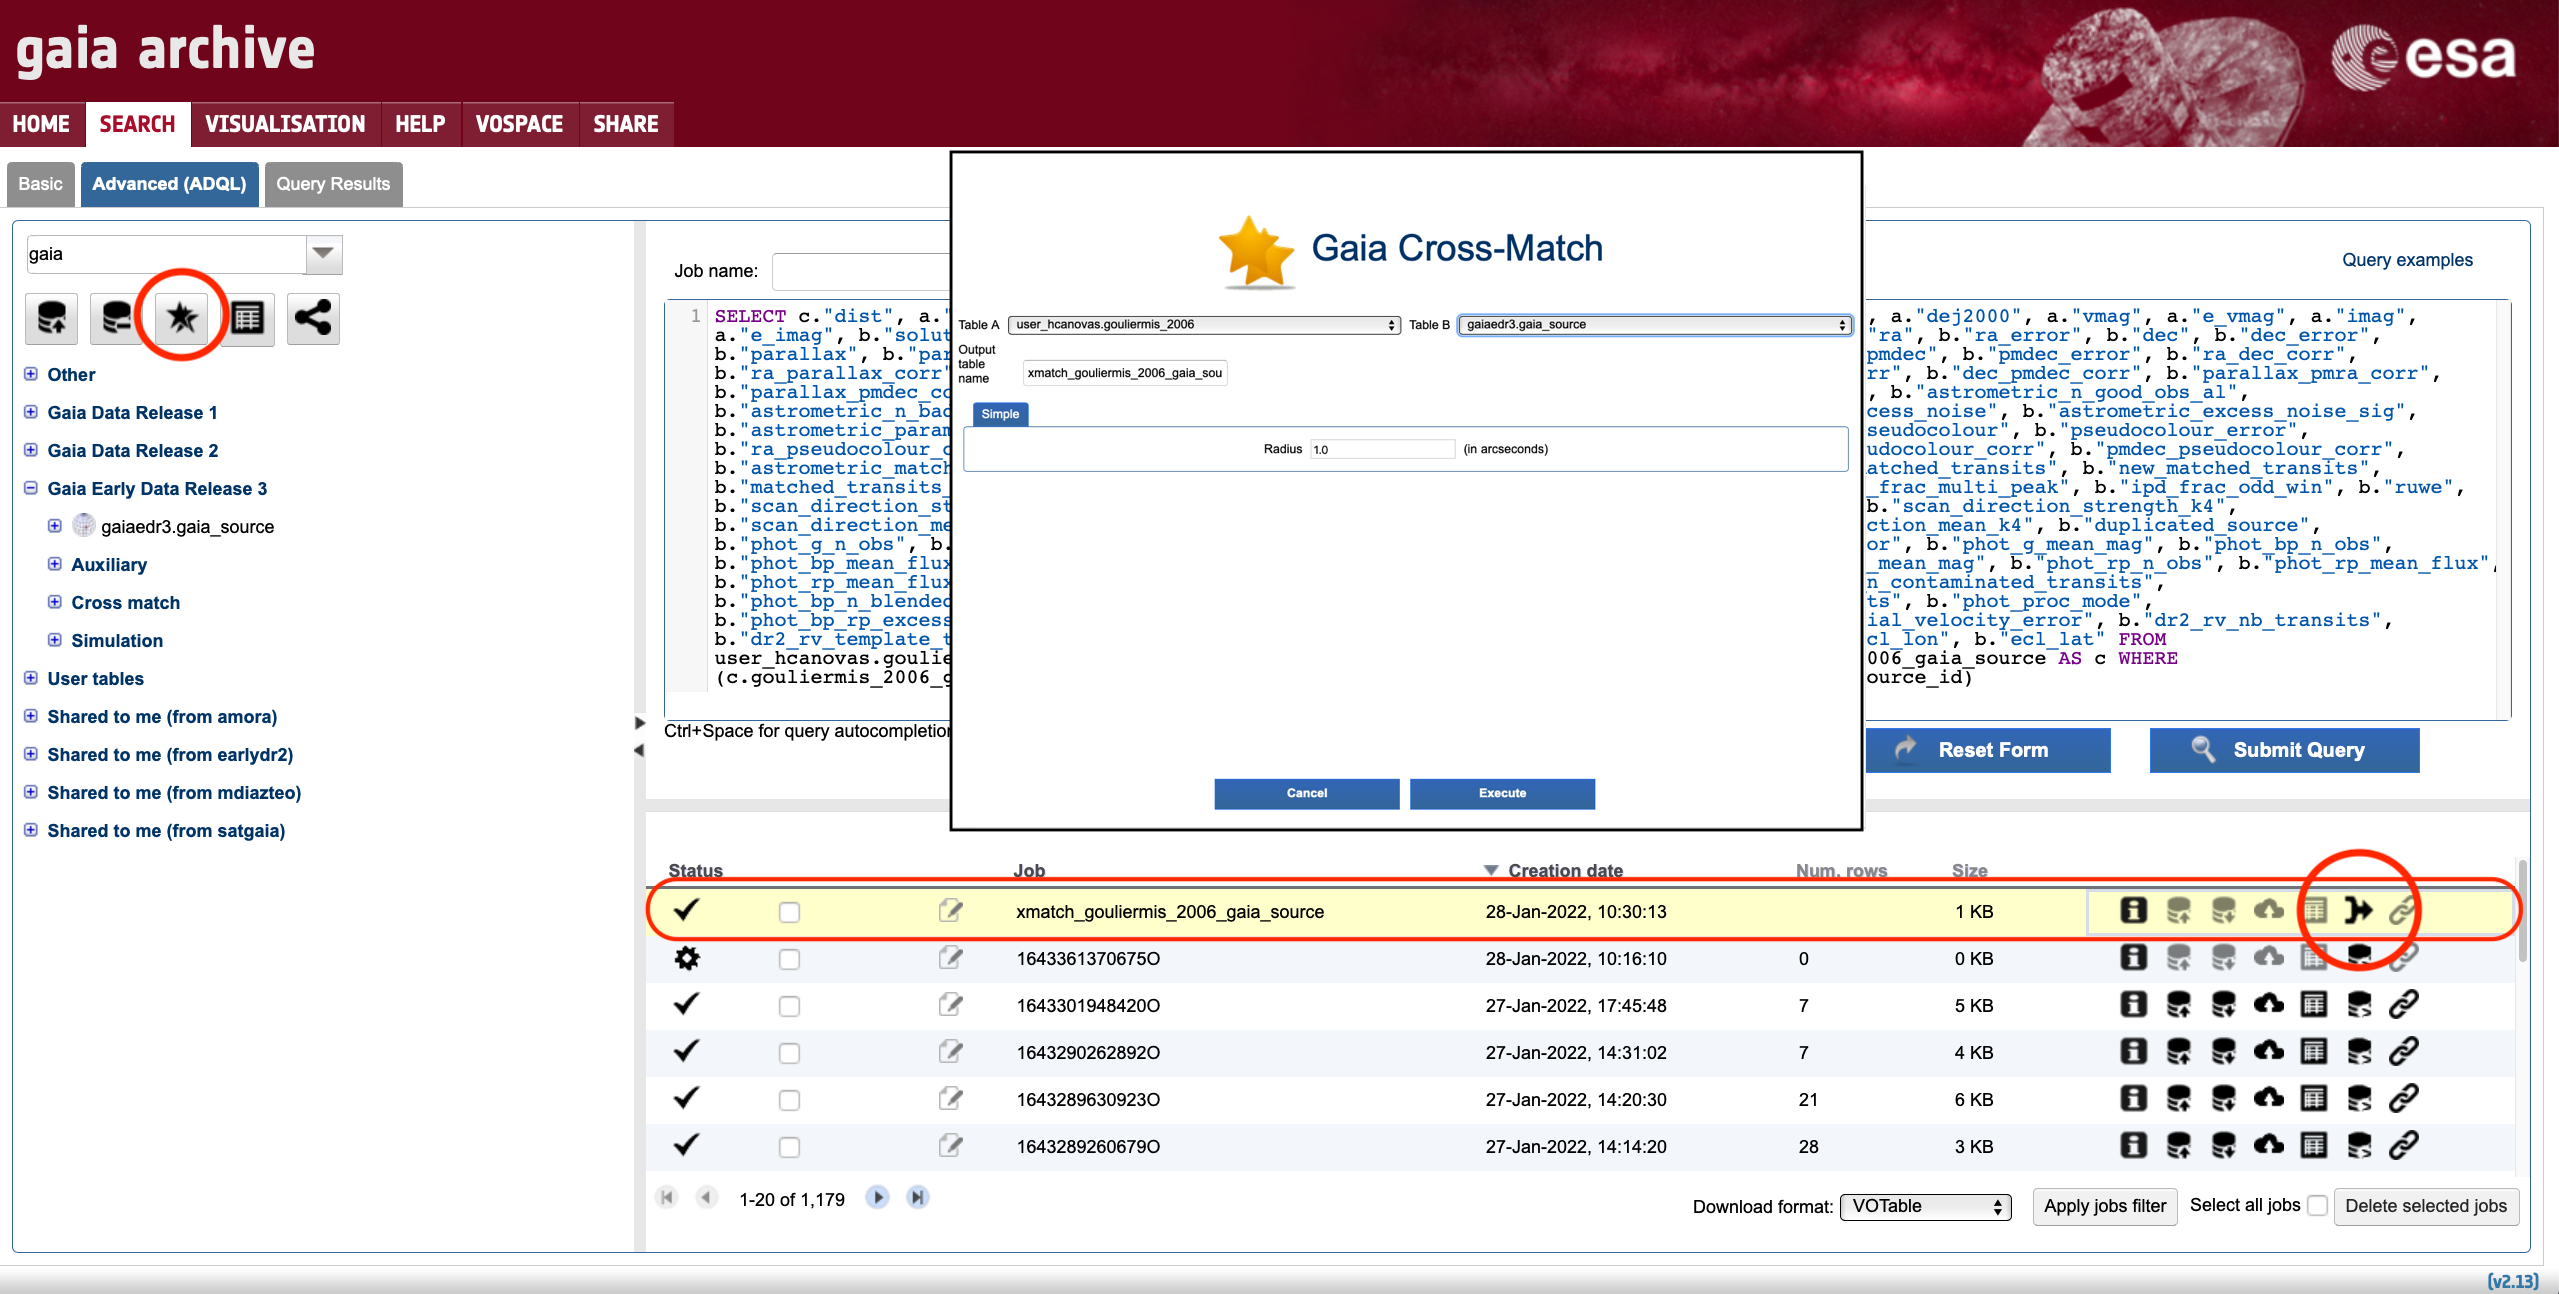Click the Output table name field

tap(1125, 373)
